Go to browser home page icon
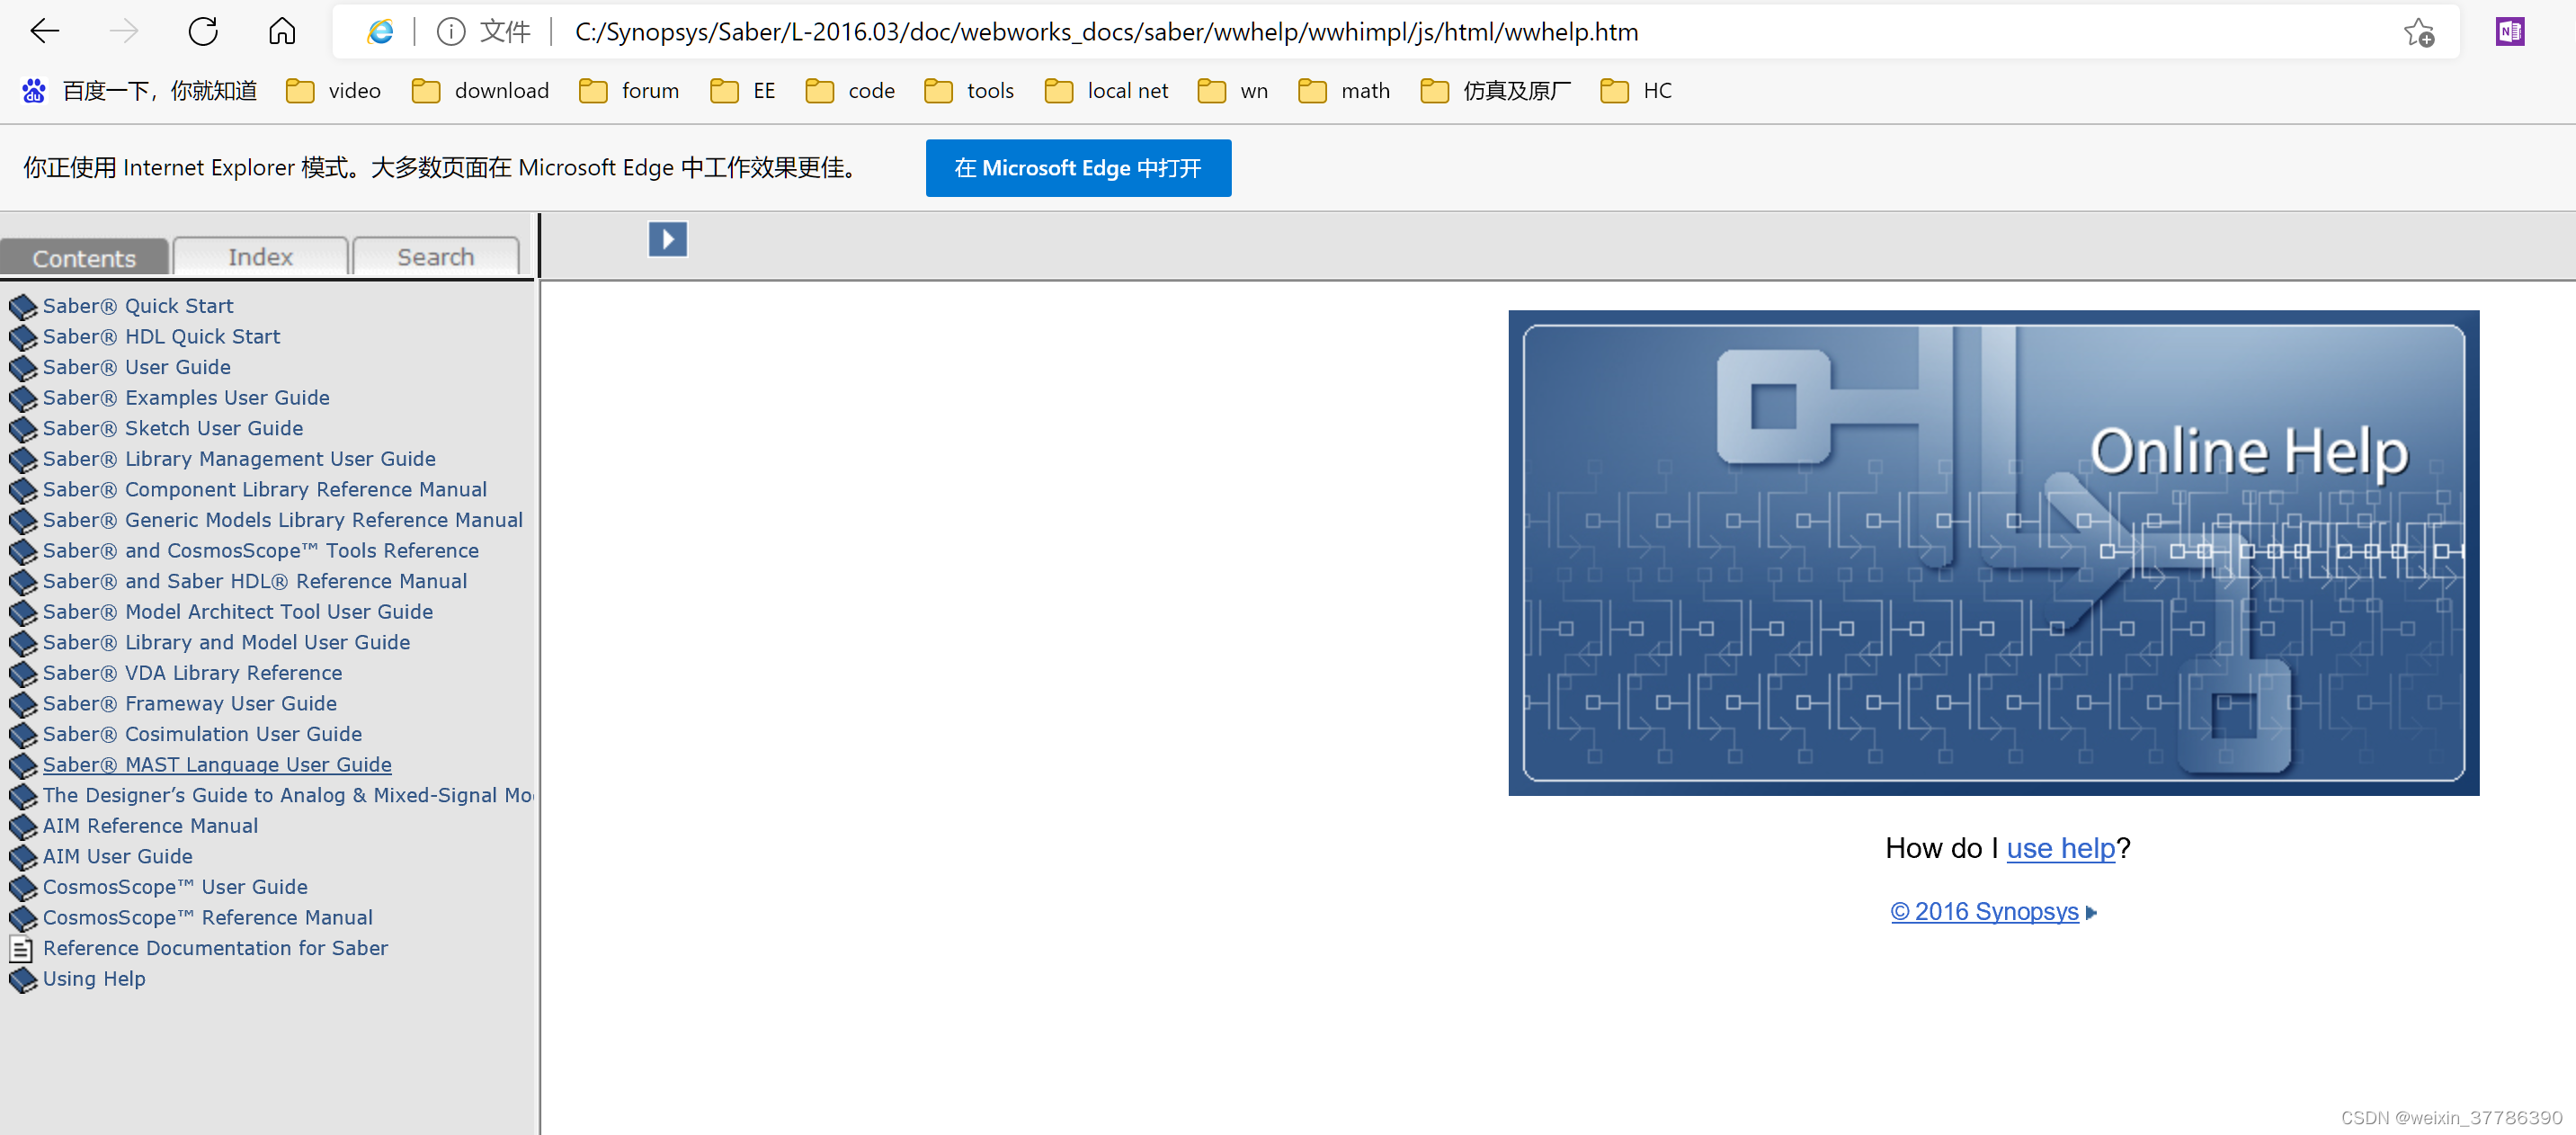2576x1135 pixels. pos(282,32)
